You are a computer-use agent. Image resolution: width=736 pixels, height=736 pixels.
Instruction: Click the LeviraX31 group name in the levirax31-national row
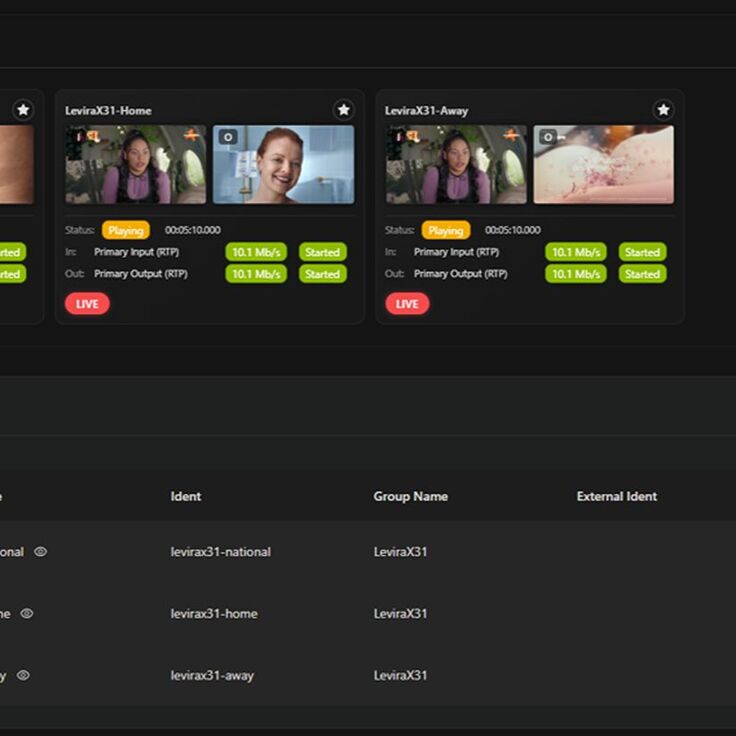tap(400, 552)
